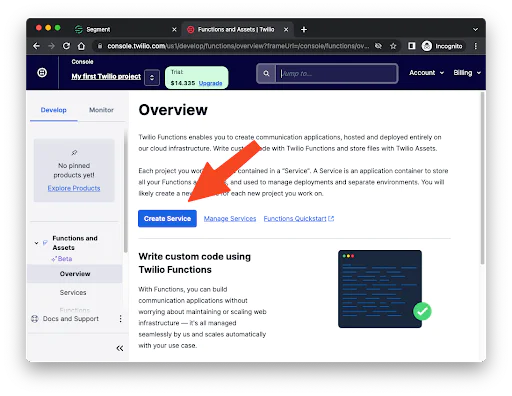512x396 pixels.
Task: Switch to the Monitor tab
Action: point(101,110)
